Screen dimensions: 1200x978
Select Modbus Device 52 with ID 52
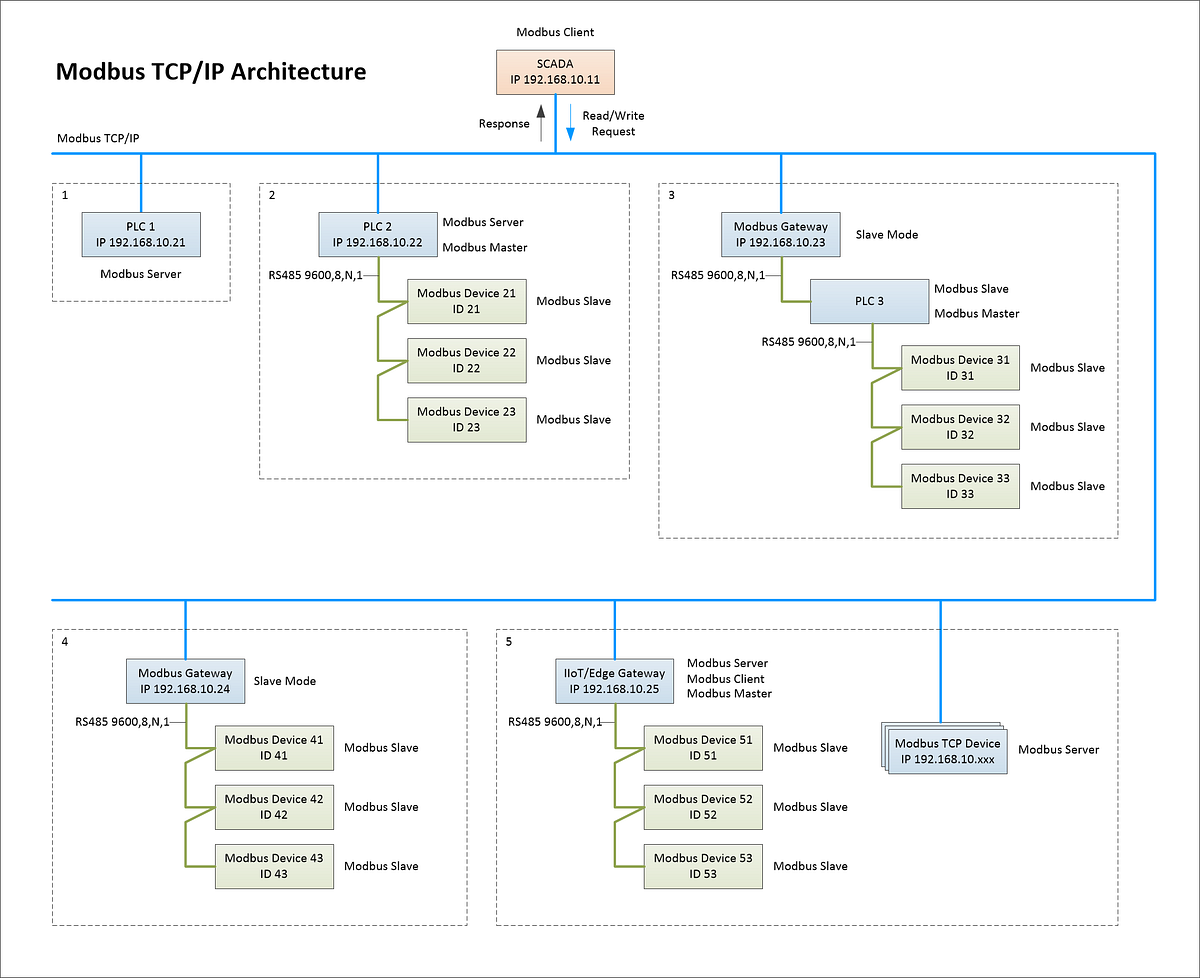click(x=703, y=807)
